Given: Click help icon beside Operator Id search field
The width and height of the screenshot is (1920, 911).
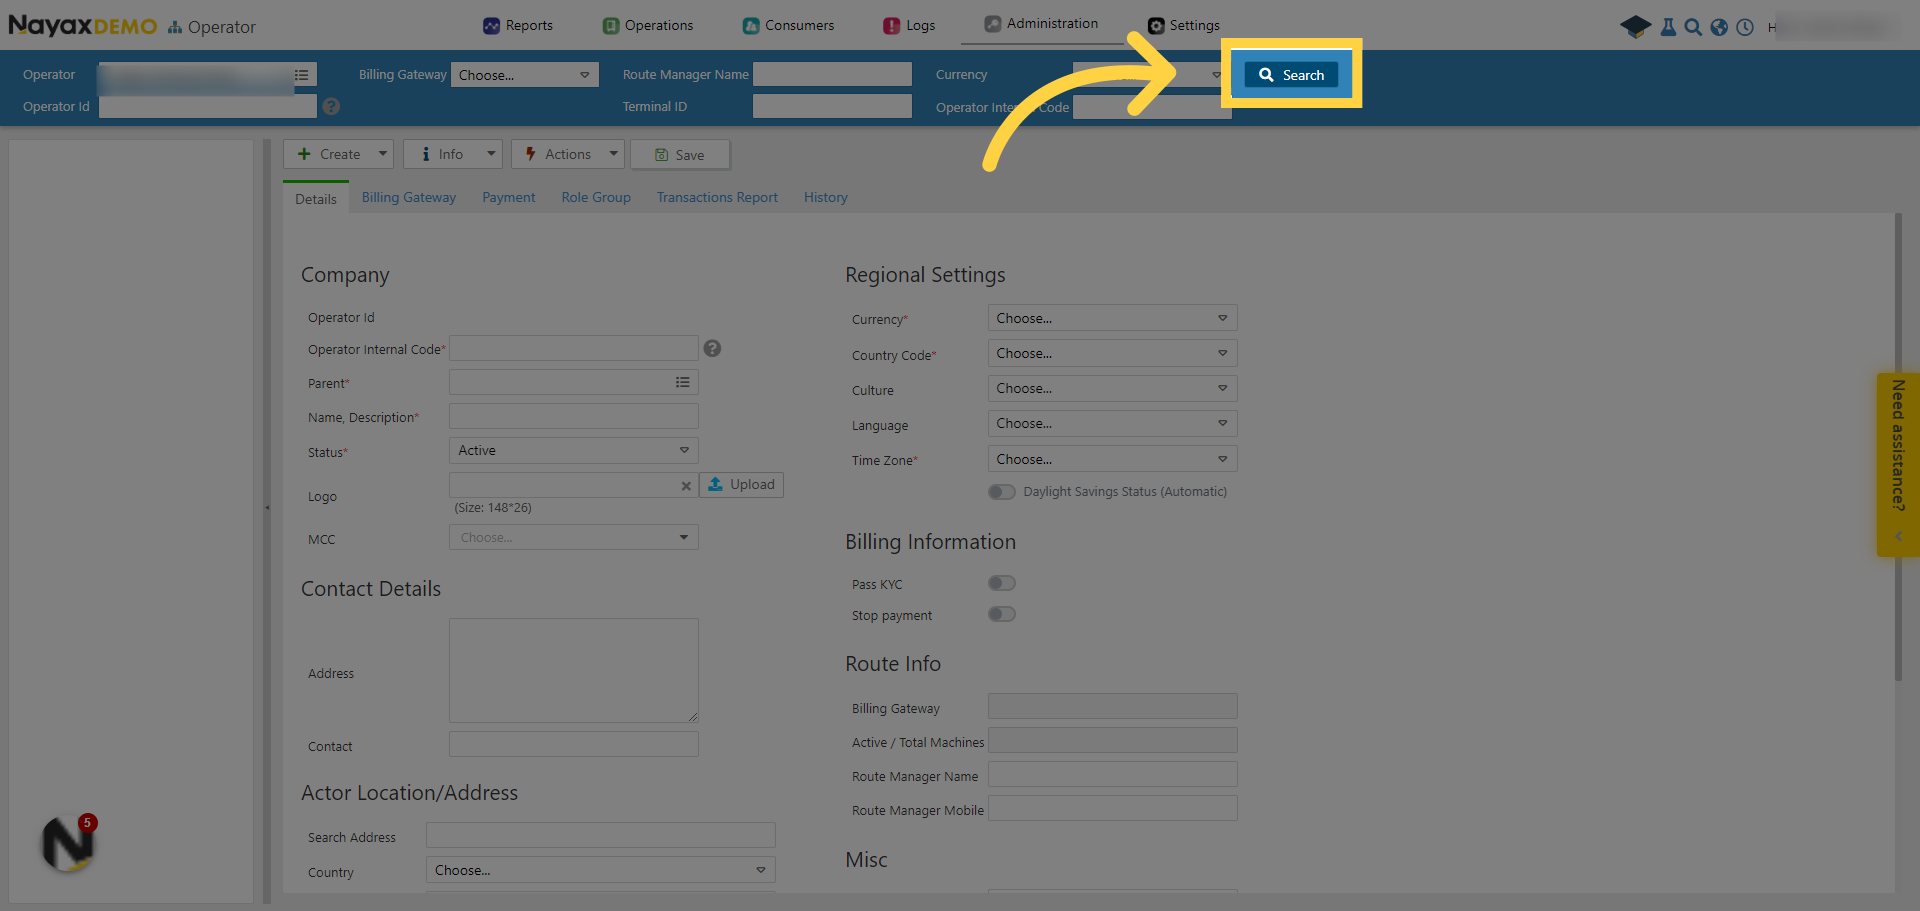Looking at the screenshot, I should click(332, 106).
